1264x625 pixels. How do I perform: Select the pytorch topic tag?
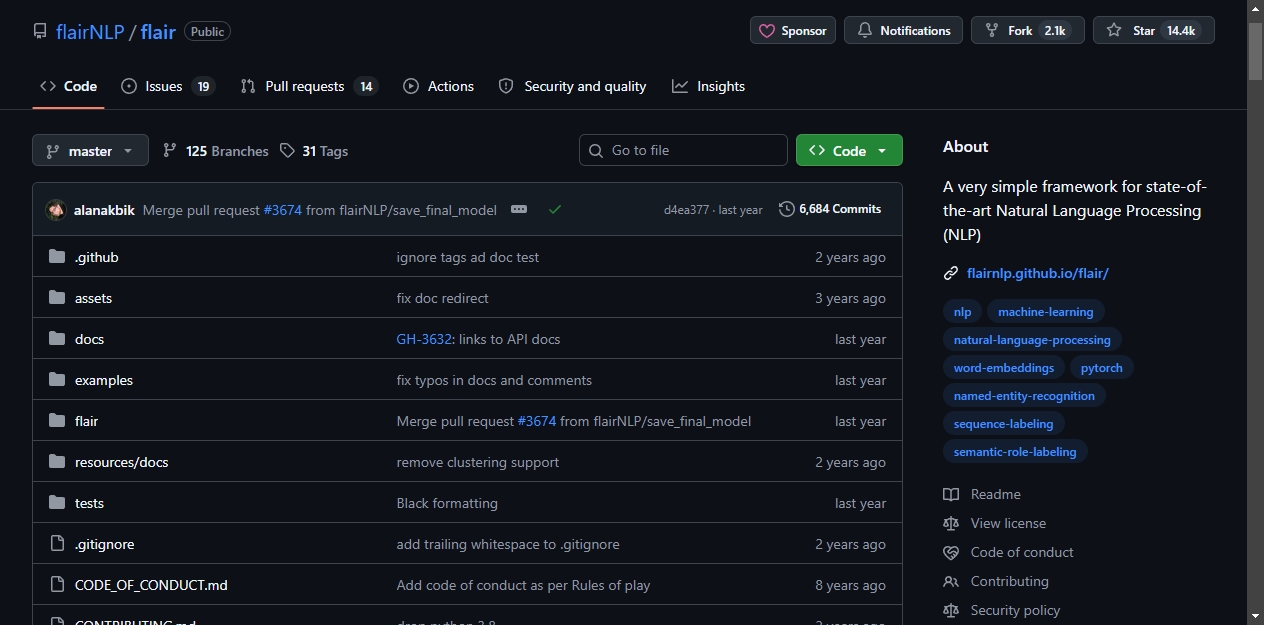click(1102, 368)
